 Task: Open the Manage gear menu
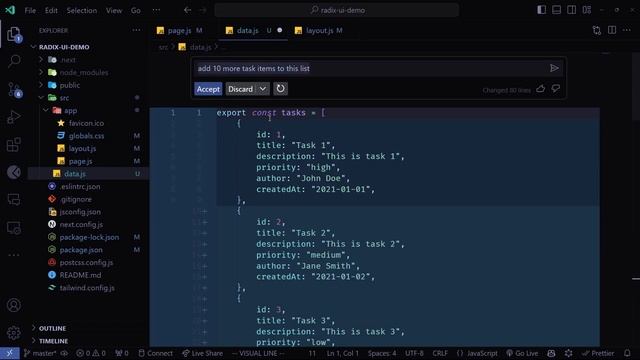click(x=14, y=333)
